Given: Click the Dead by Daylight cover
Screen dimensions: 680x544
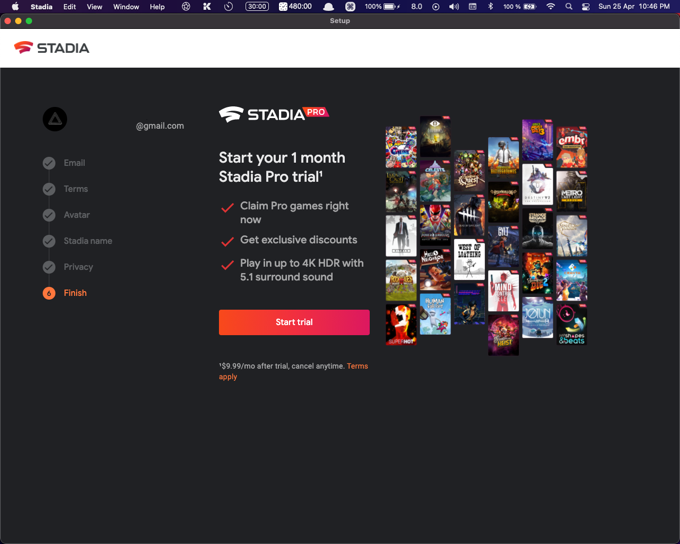Looking at the screenshot, I should (469, 216).
